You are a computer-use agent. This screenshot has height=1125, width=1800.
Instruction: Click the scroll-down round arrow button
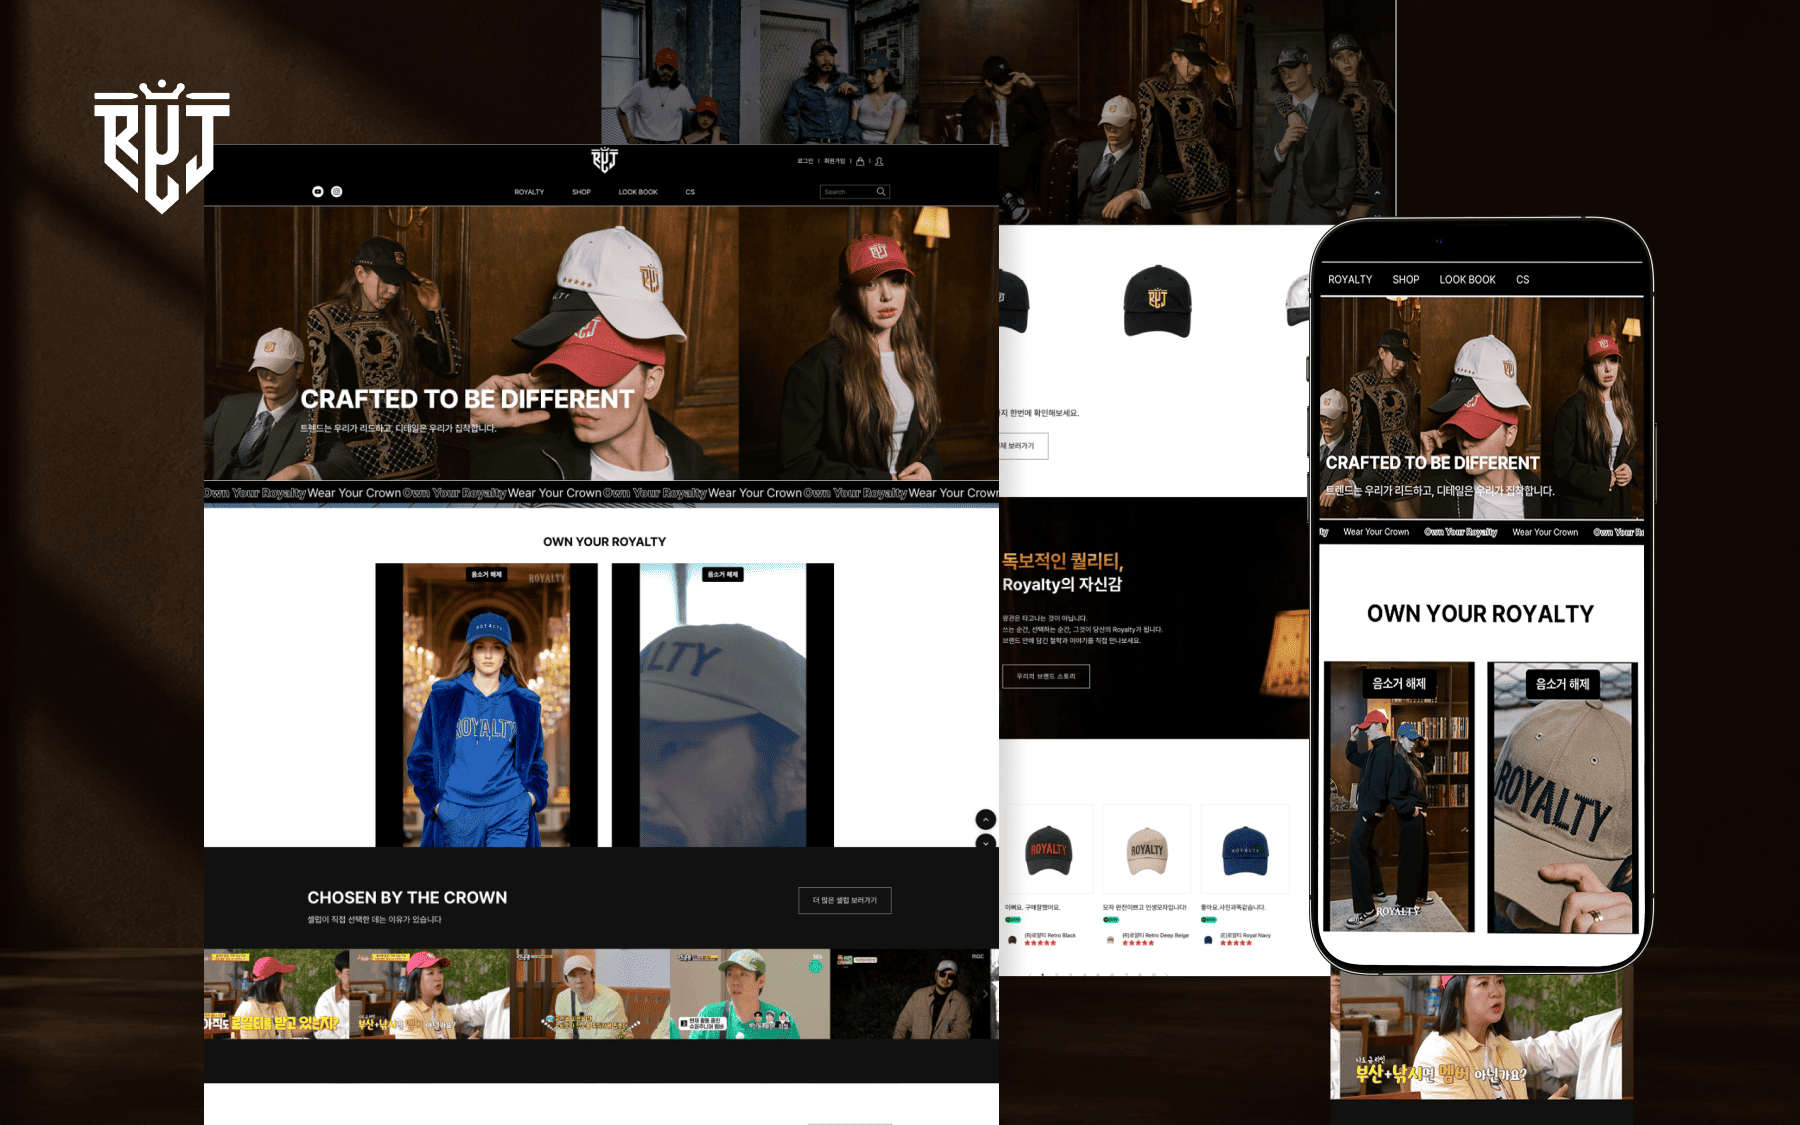986,842
